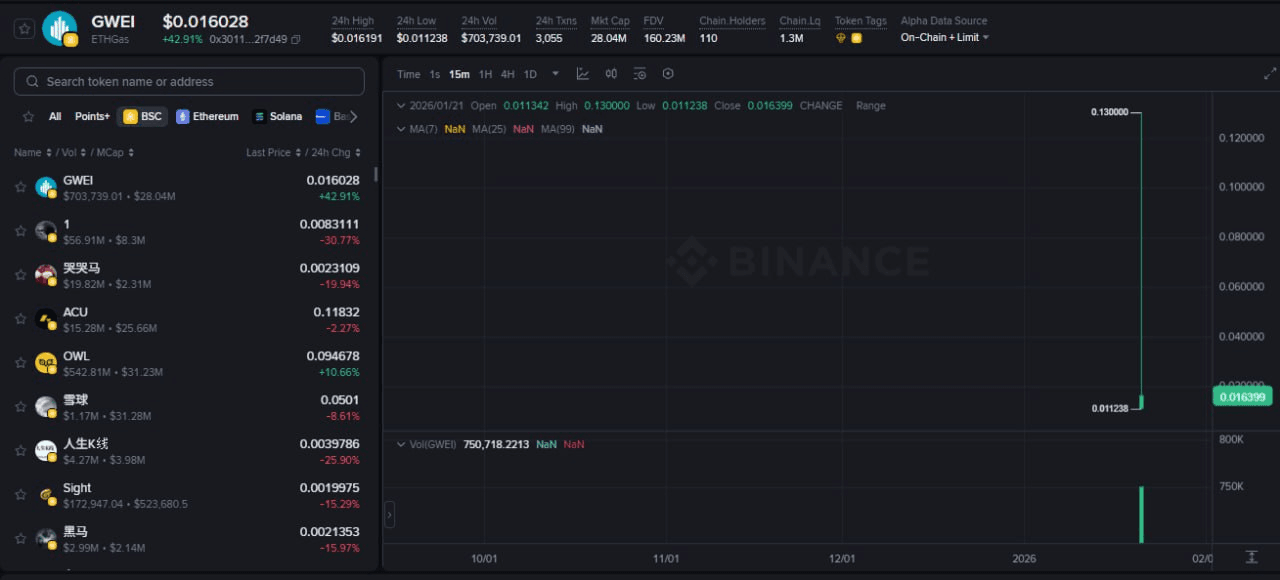Favorite the GWEI token with its star
This screenshot has height=580, width=1280.
click(20, 187)
